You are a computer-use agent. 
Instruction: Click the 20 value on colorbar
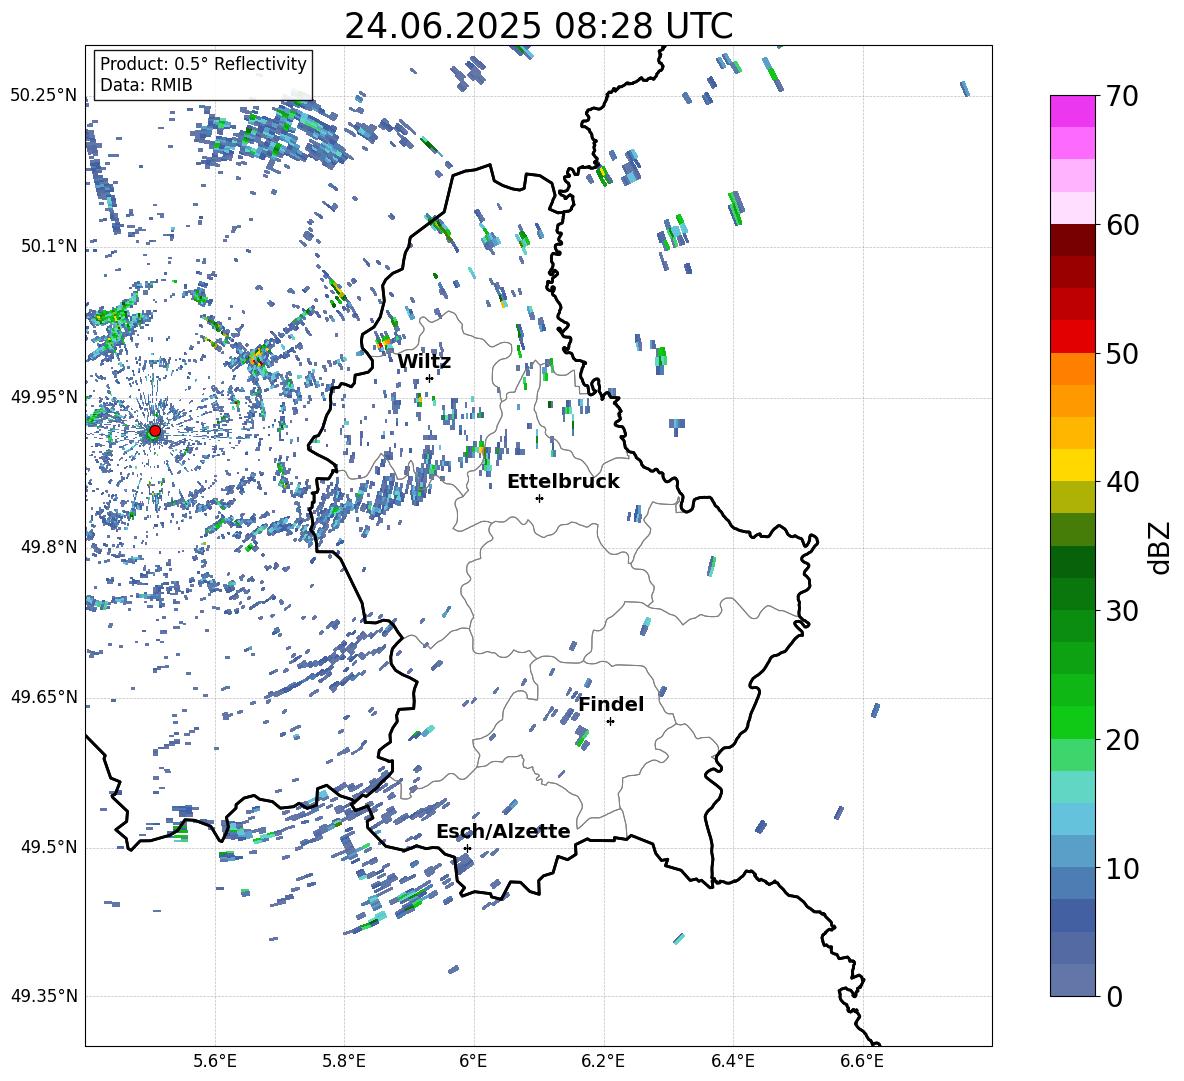pyautogui.click(x=1122, y=740)
